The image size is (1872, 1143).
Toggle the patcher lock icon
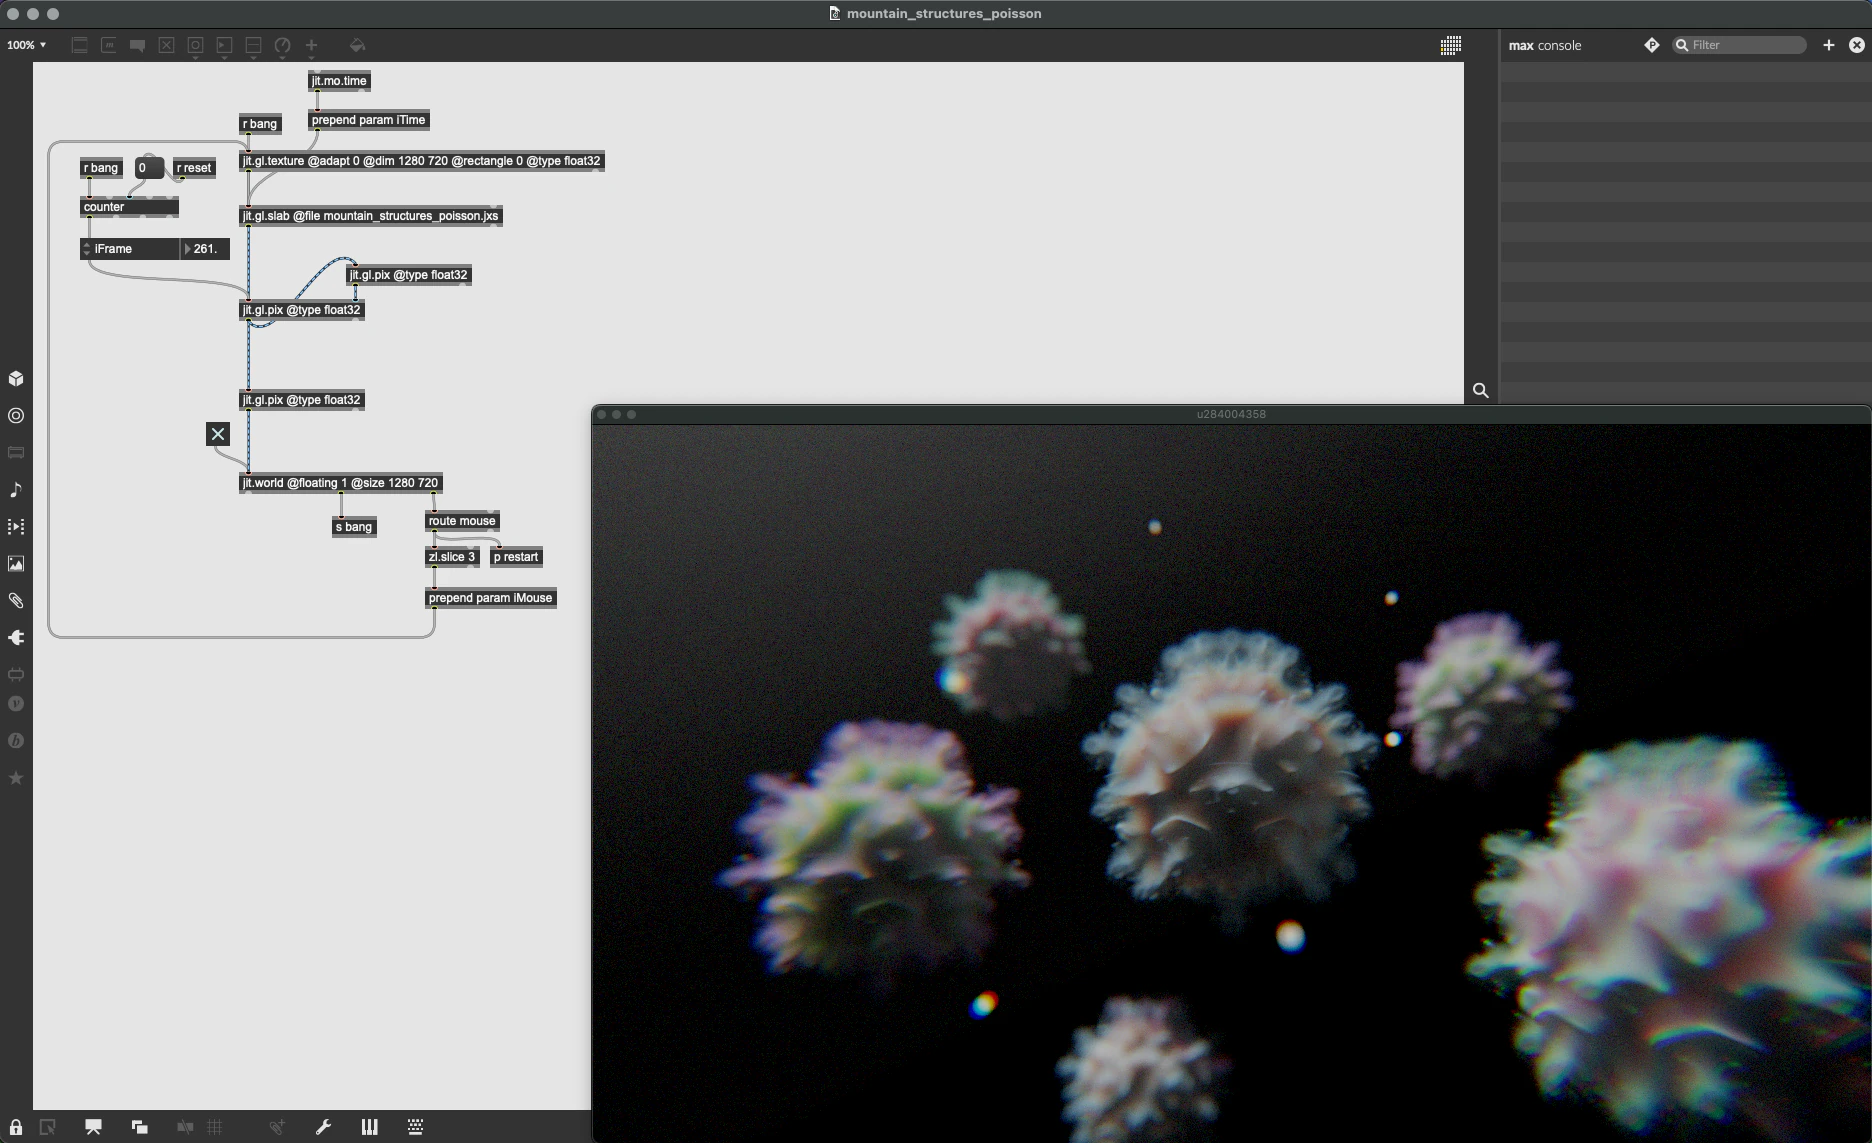click(x=16, y=1127)
